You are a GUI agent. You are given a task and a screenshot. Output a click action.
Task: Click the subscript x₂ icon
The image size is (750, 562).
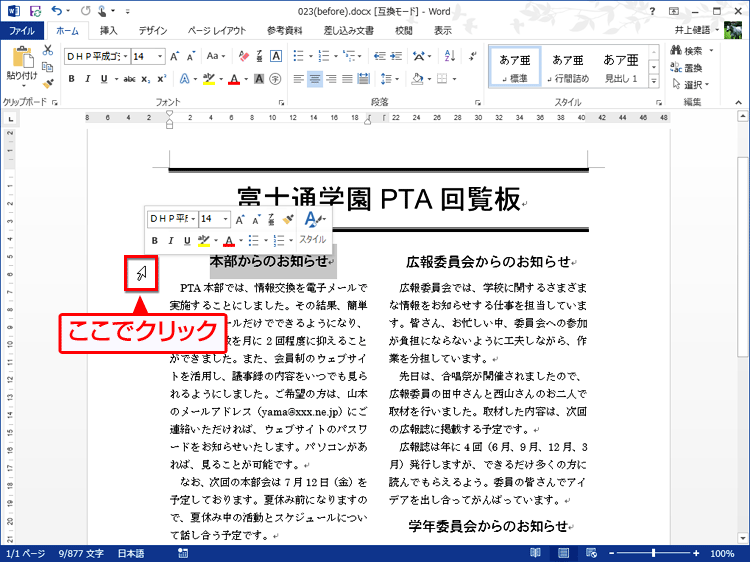click(145, 79)
